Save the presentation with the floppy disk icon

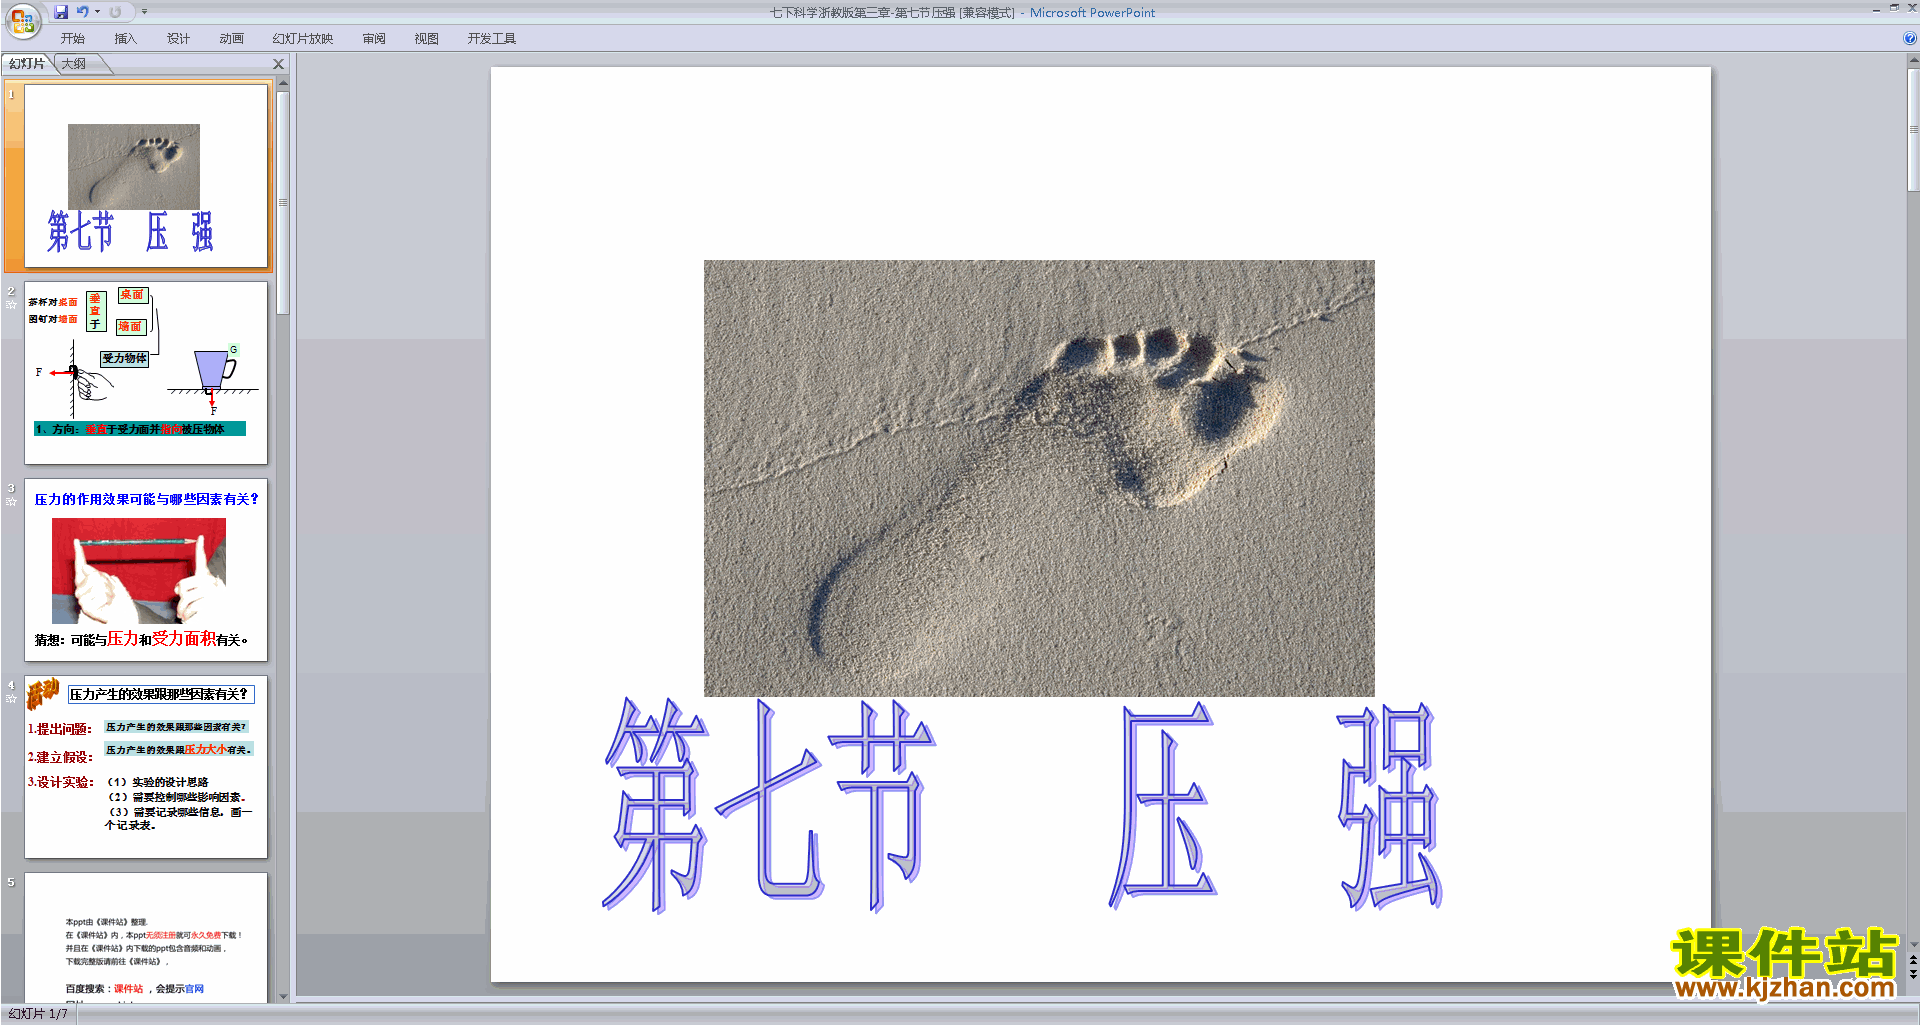pyautogui.click(x=61, y=12)
